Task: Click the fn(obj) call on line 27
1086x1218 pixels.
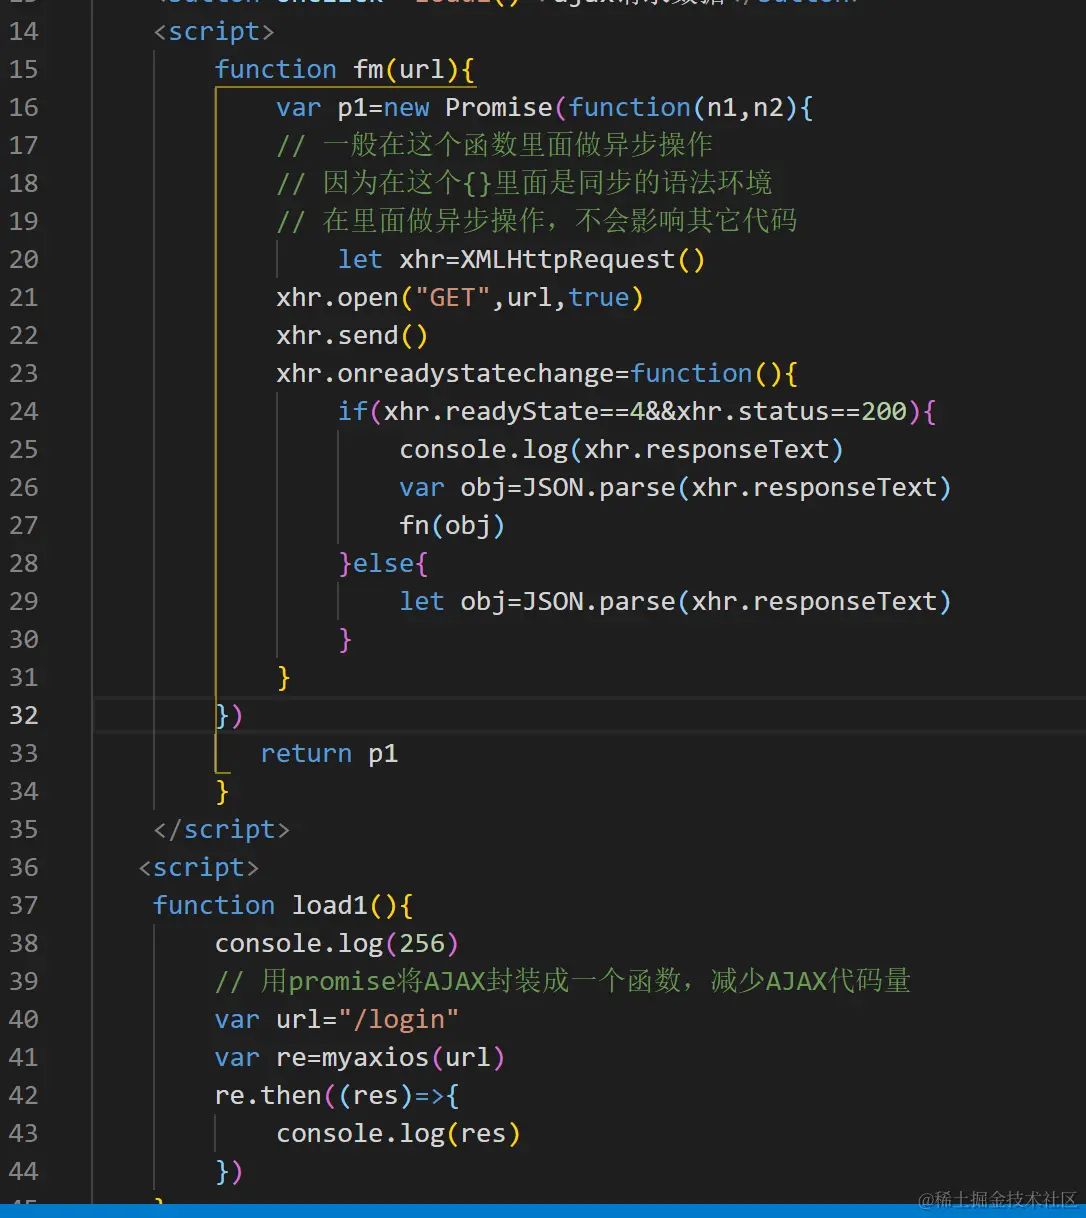Action: click(x=453, y=525)
